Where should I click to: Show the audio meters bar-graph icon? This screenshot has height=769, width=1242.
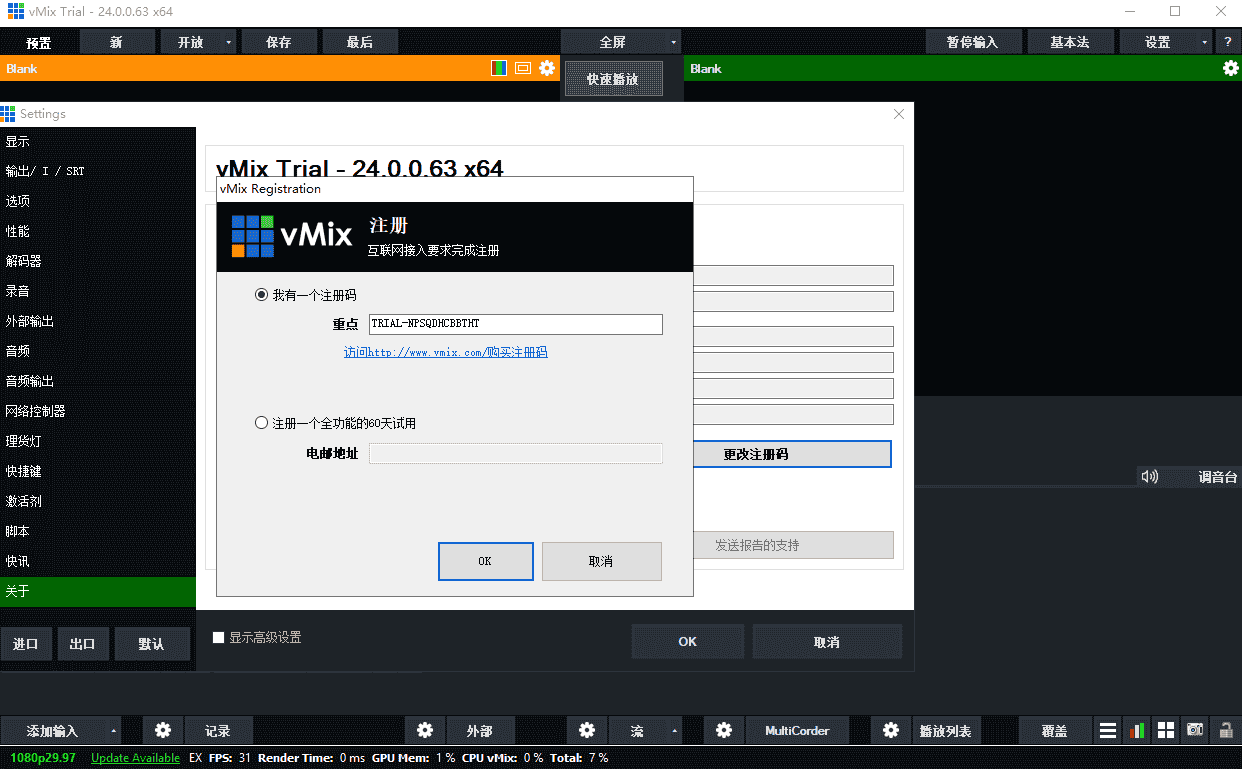tap(1136, 730)
